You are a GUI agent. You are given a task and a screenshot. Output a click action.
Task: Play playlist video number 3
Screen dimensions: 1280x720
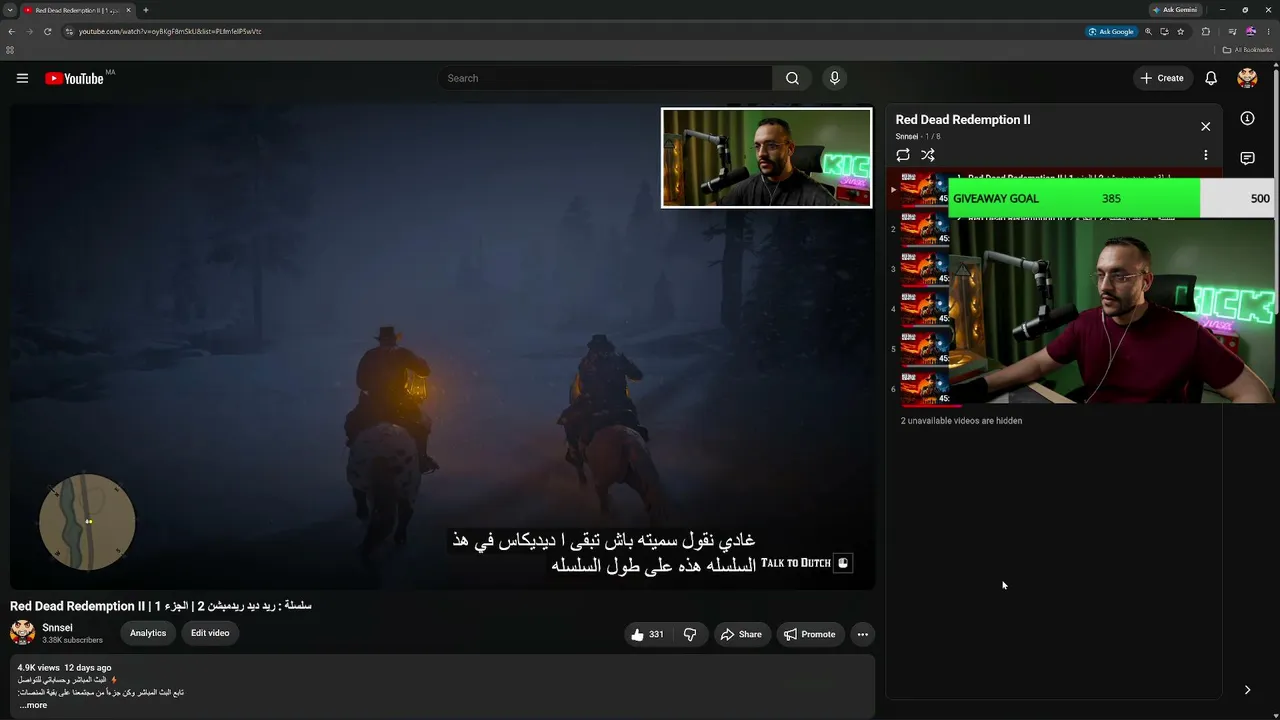(924, 269)
